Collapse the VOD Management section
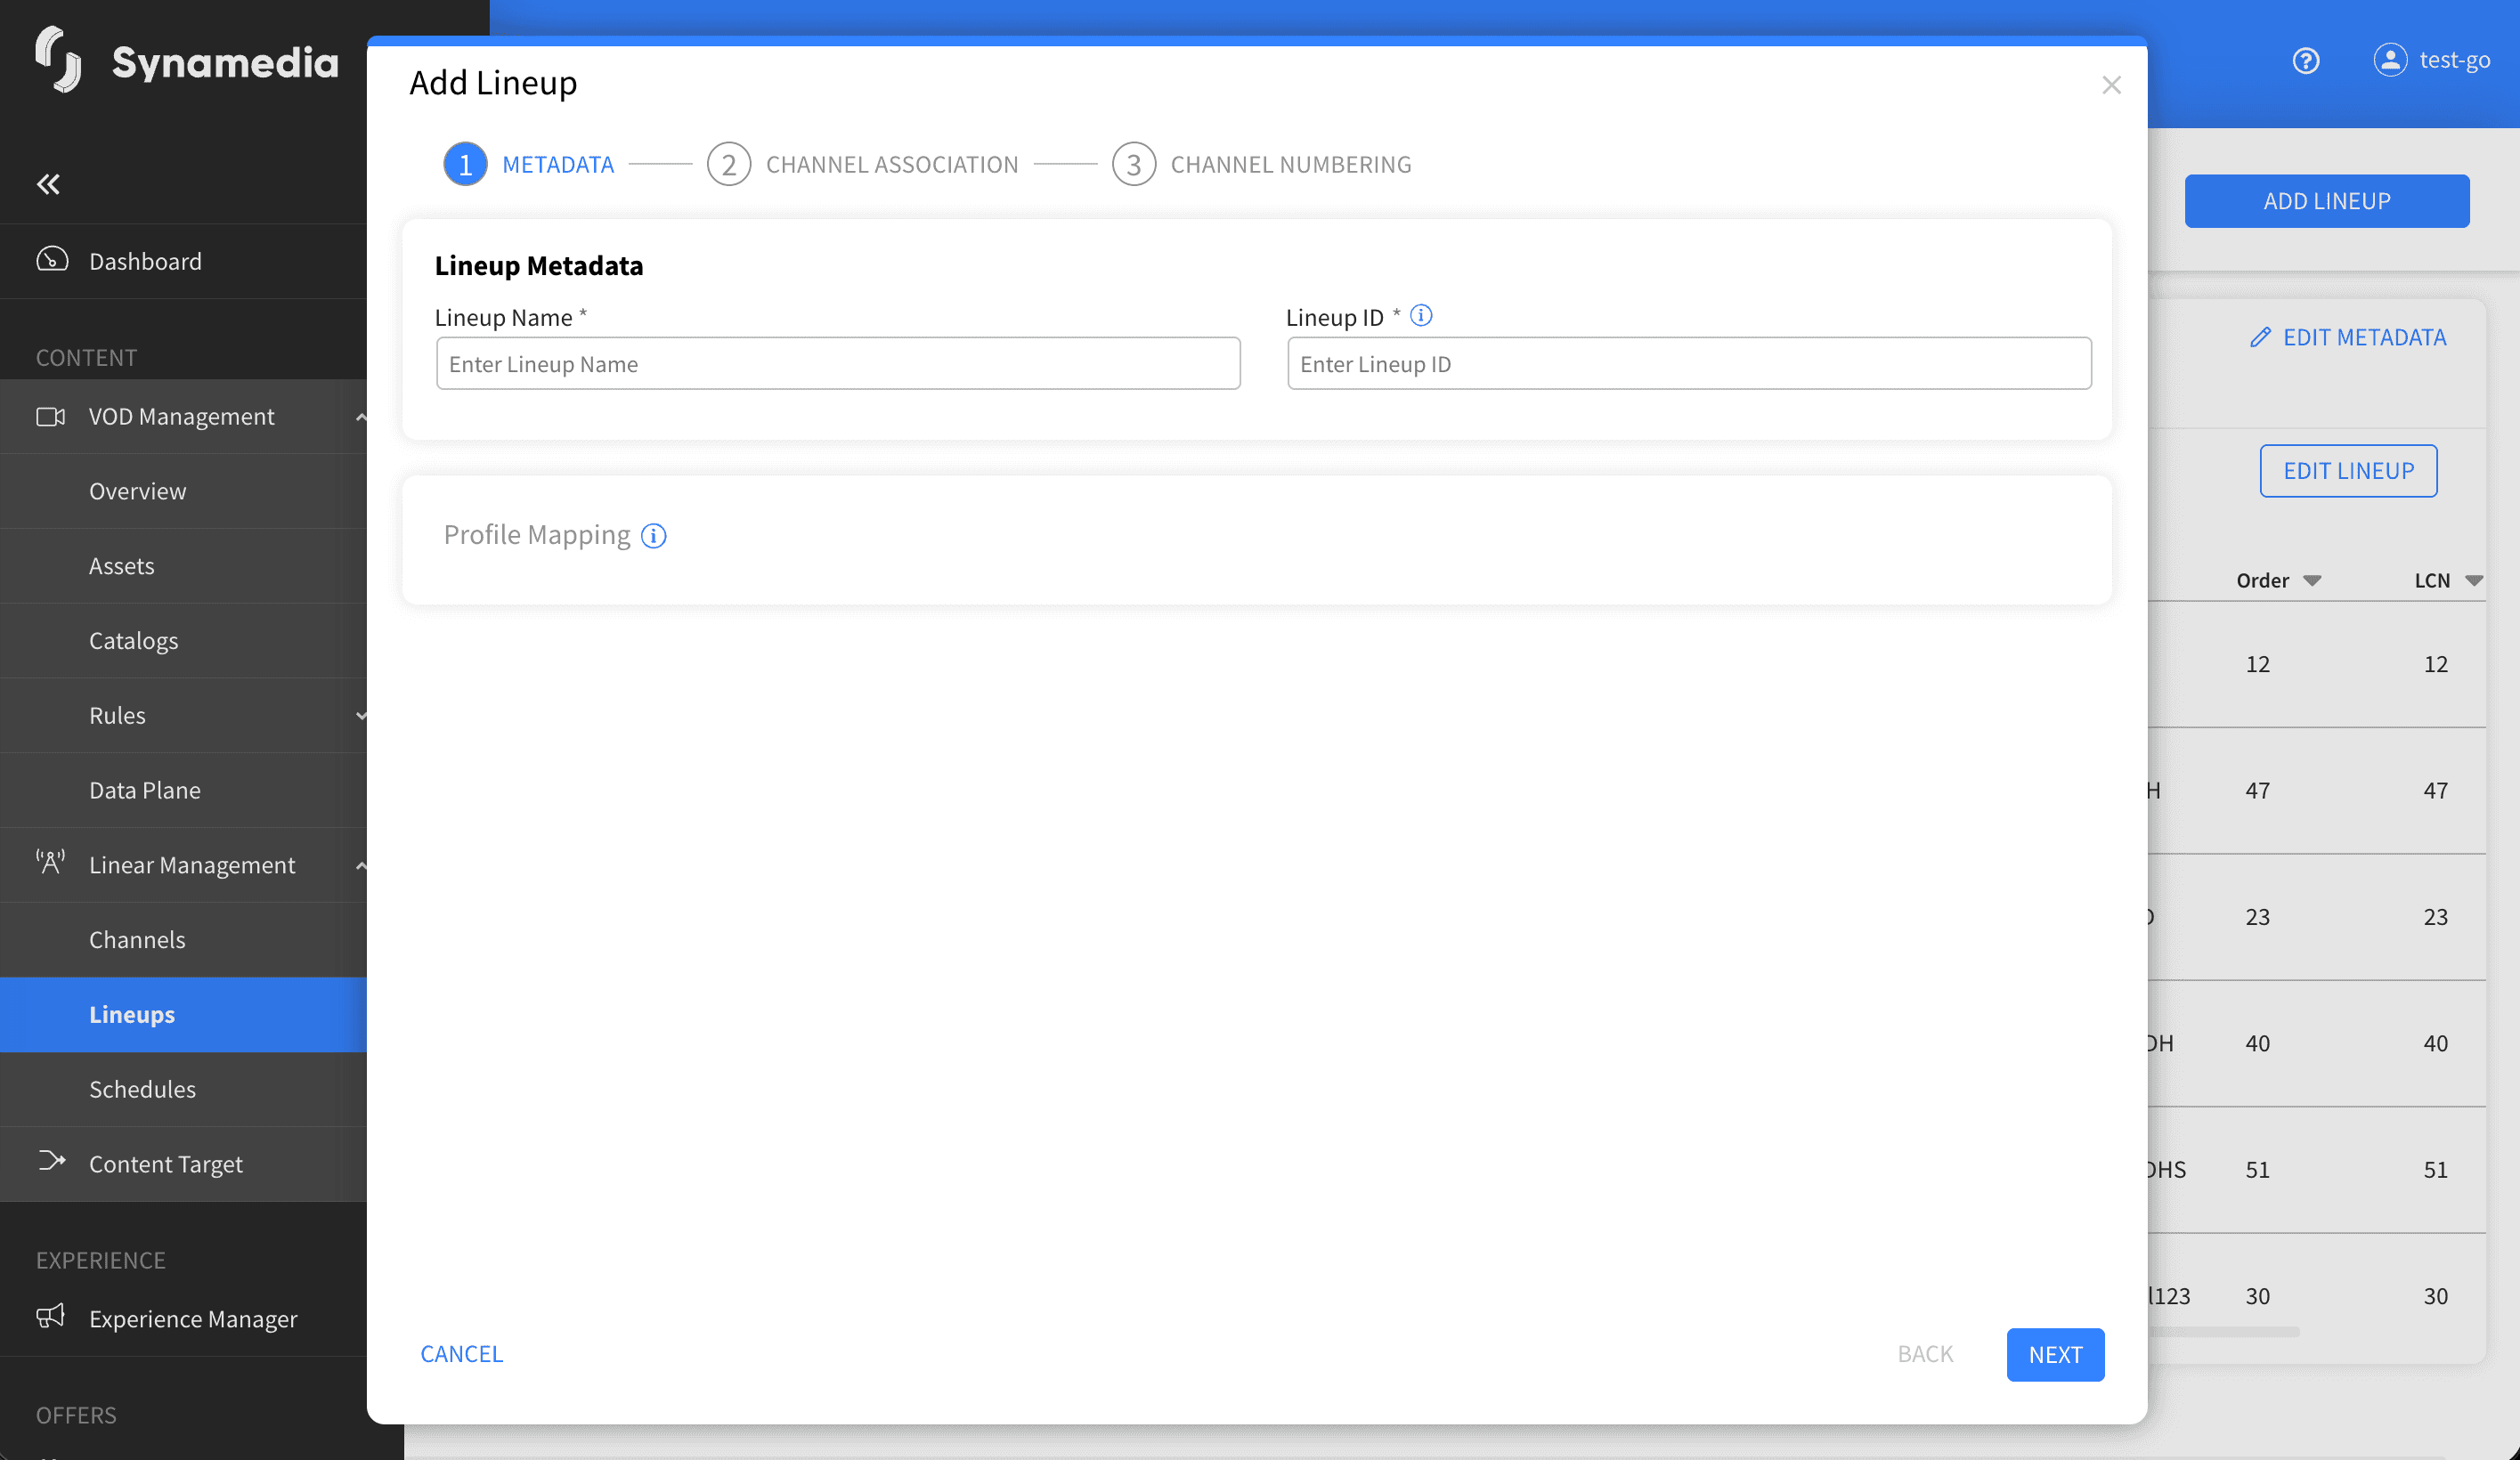Image resolution: width=2520 pixels, height=1460 pixels. pyautogui.click(x=361, y=417)
